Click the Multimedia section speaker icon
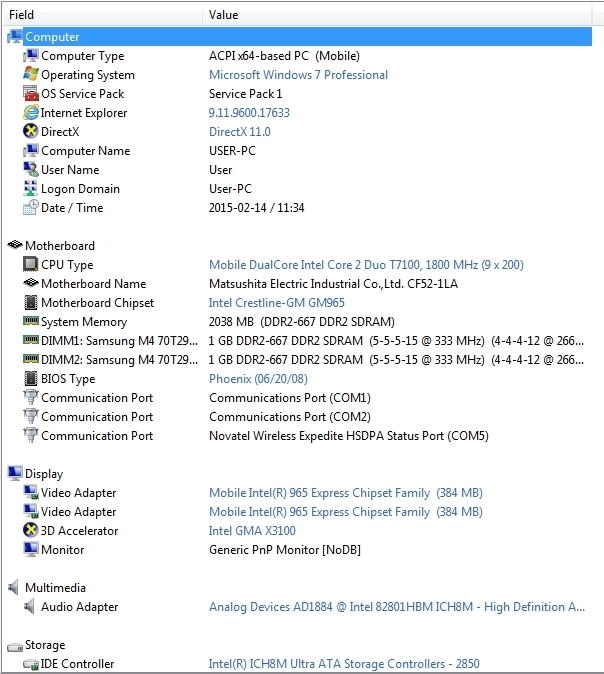The width and height of the screenshot is (604, 674). coord(13,587)
